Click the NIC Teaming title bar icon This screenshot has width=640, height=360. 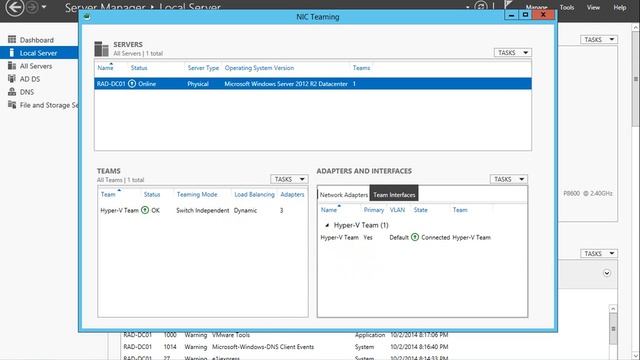coord(87,17)
